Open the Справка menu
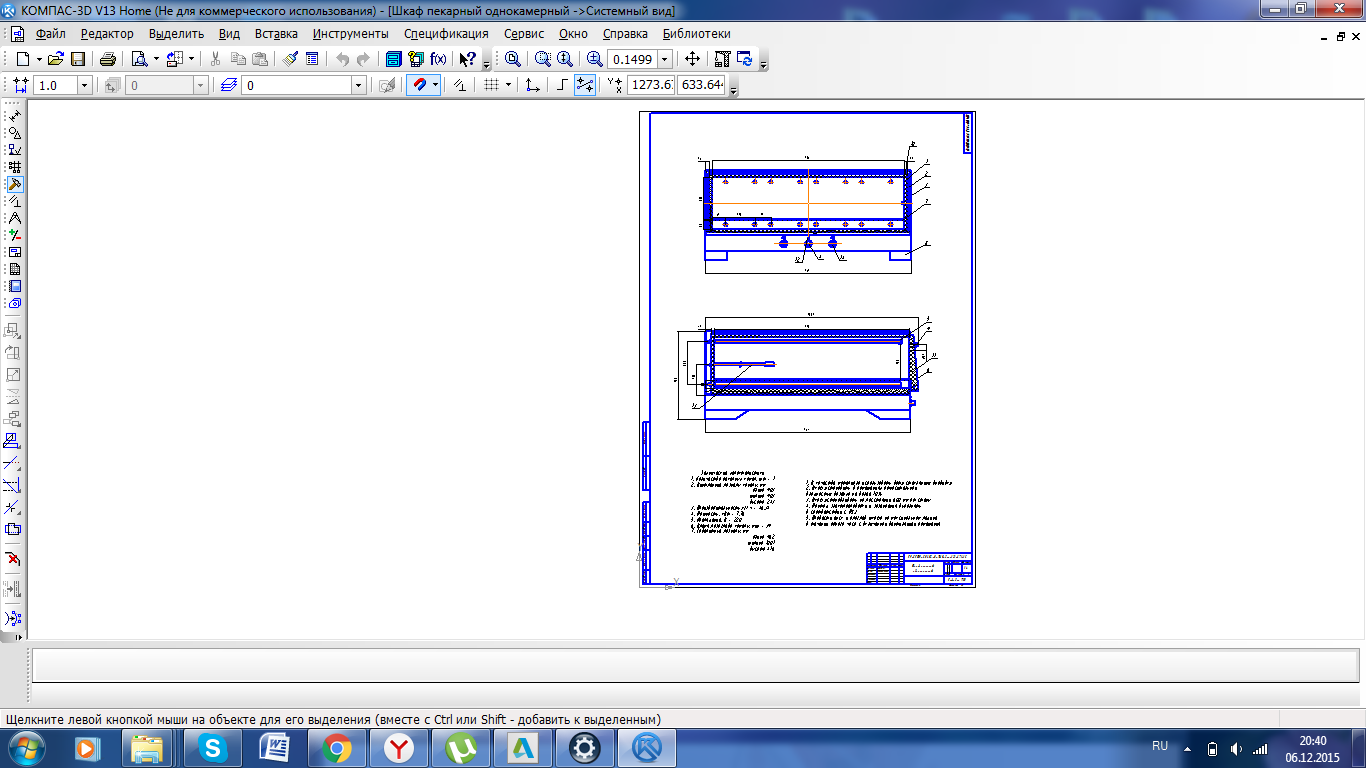The image size is (1366, 768). pos(625,33)
